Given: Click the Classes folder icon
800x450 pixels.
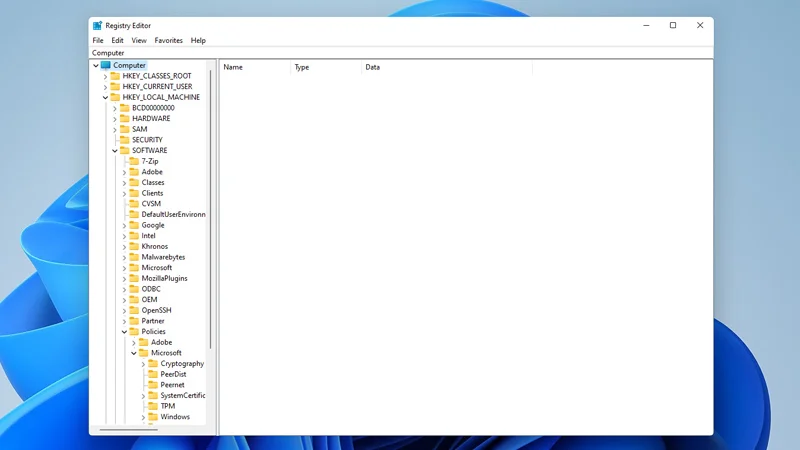Looking at the screenshot, I should tap(134, 183).
